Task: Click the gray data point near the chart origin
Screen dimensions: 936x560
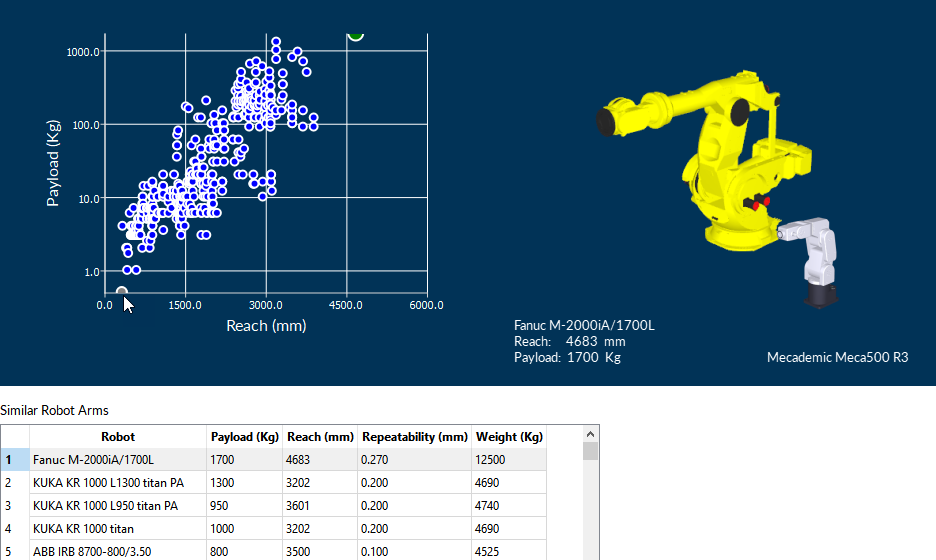Action: click(x=121, y=292)
